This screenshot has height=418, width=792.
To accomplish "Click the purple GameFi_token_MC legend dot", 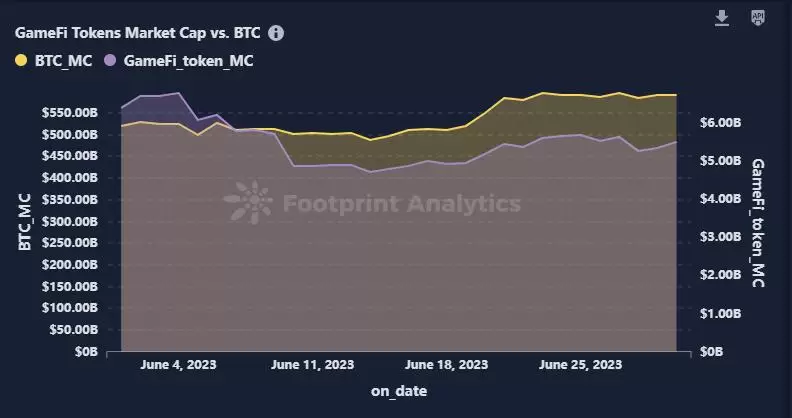I will click(110, 61).
